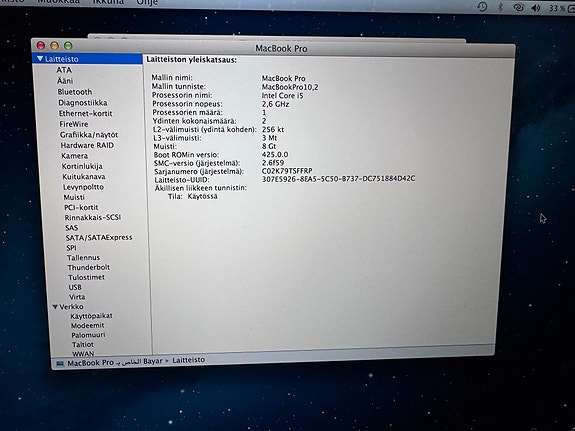Click Laitteisto in the bottom path bar

(188, 360)
